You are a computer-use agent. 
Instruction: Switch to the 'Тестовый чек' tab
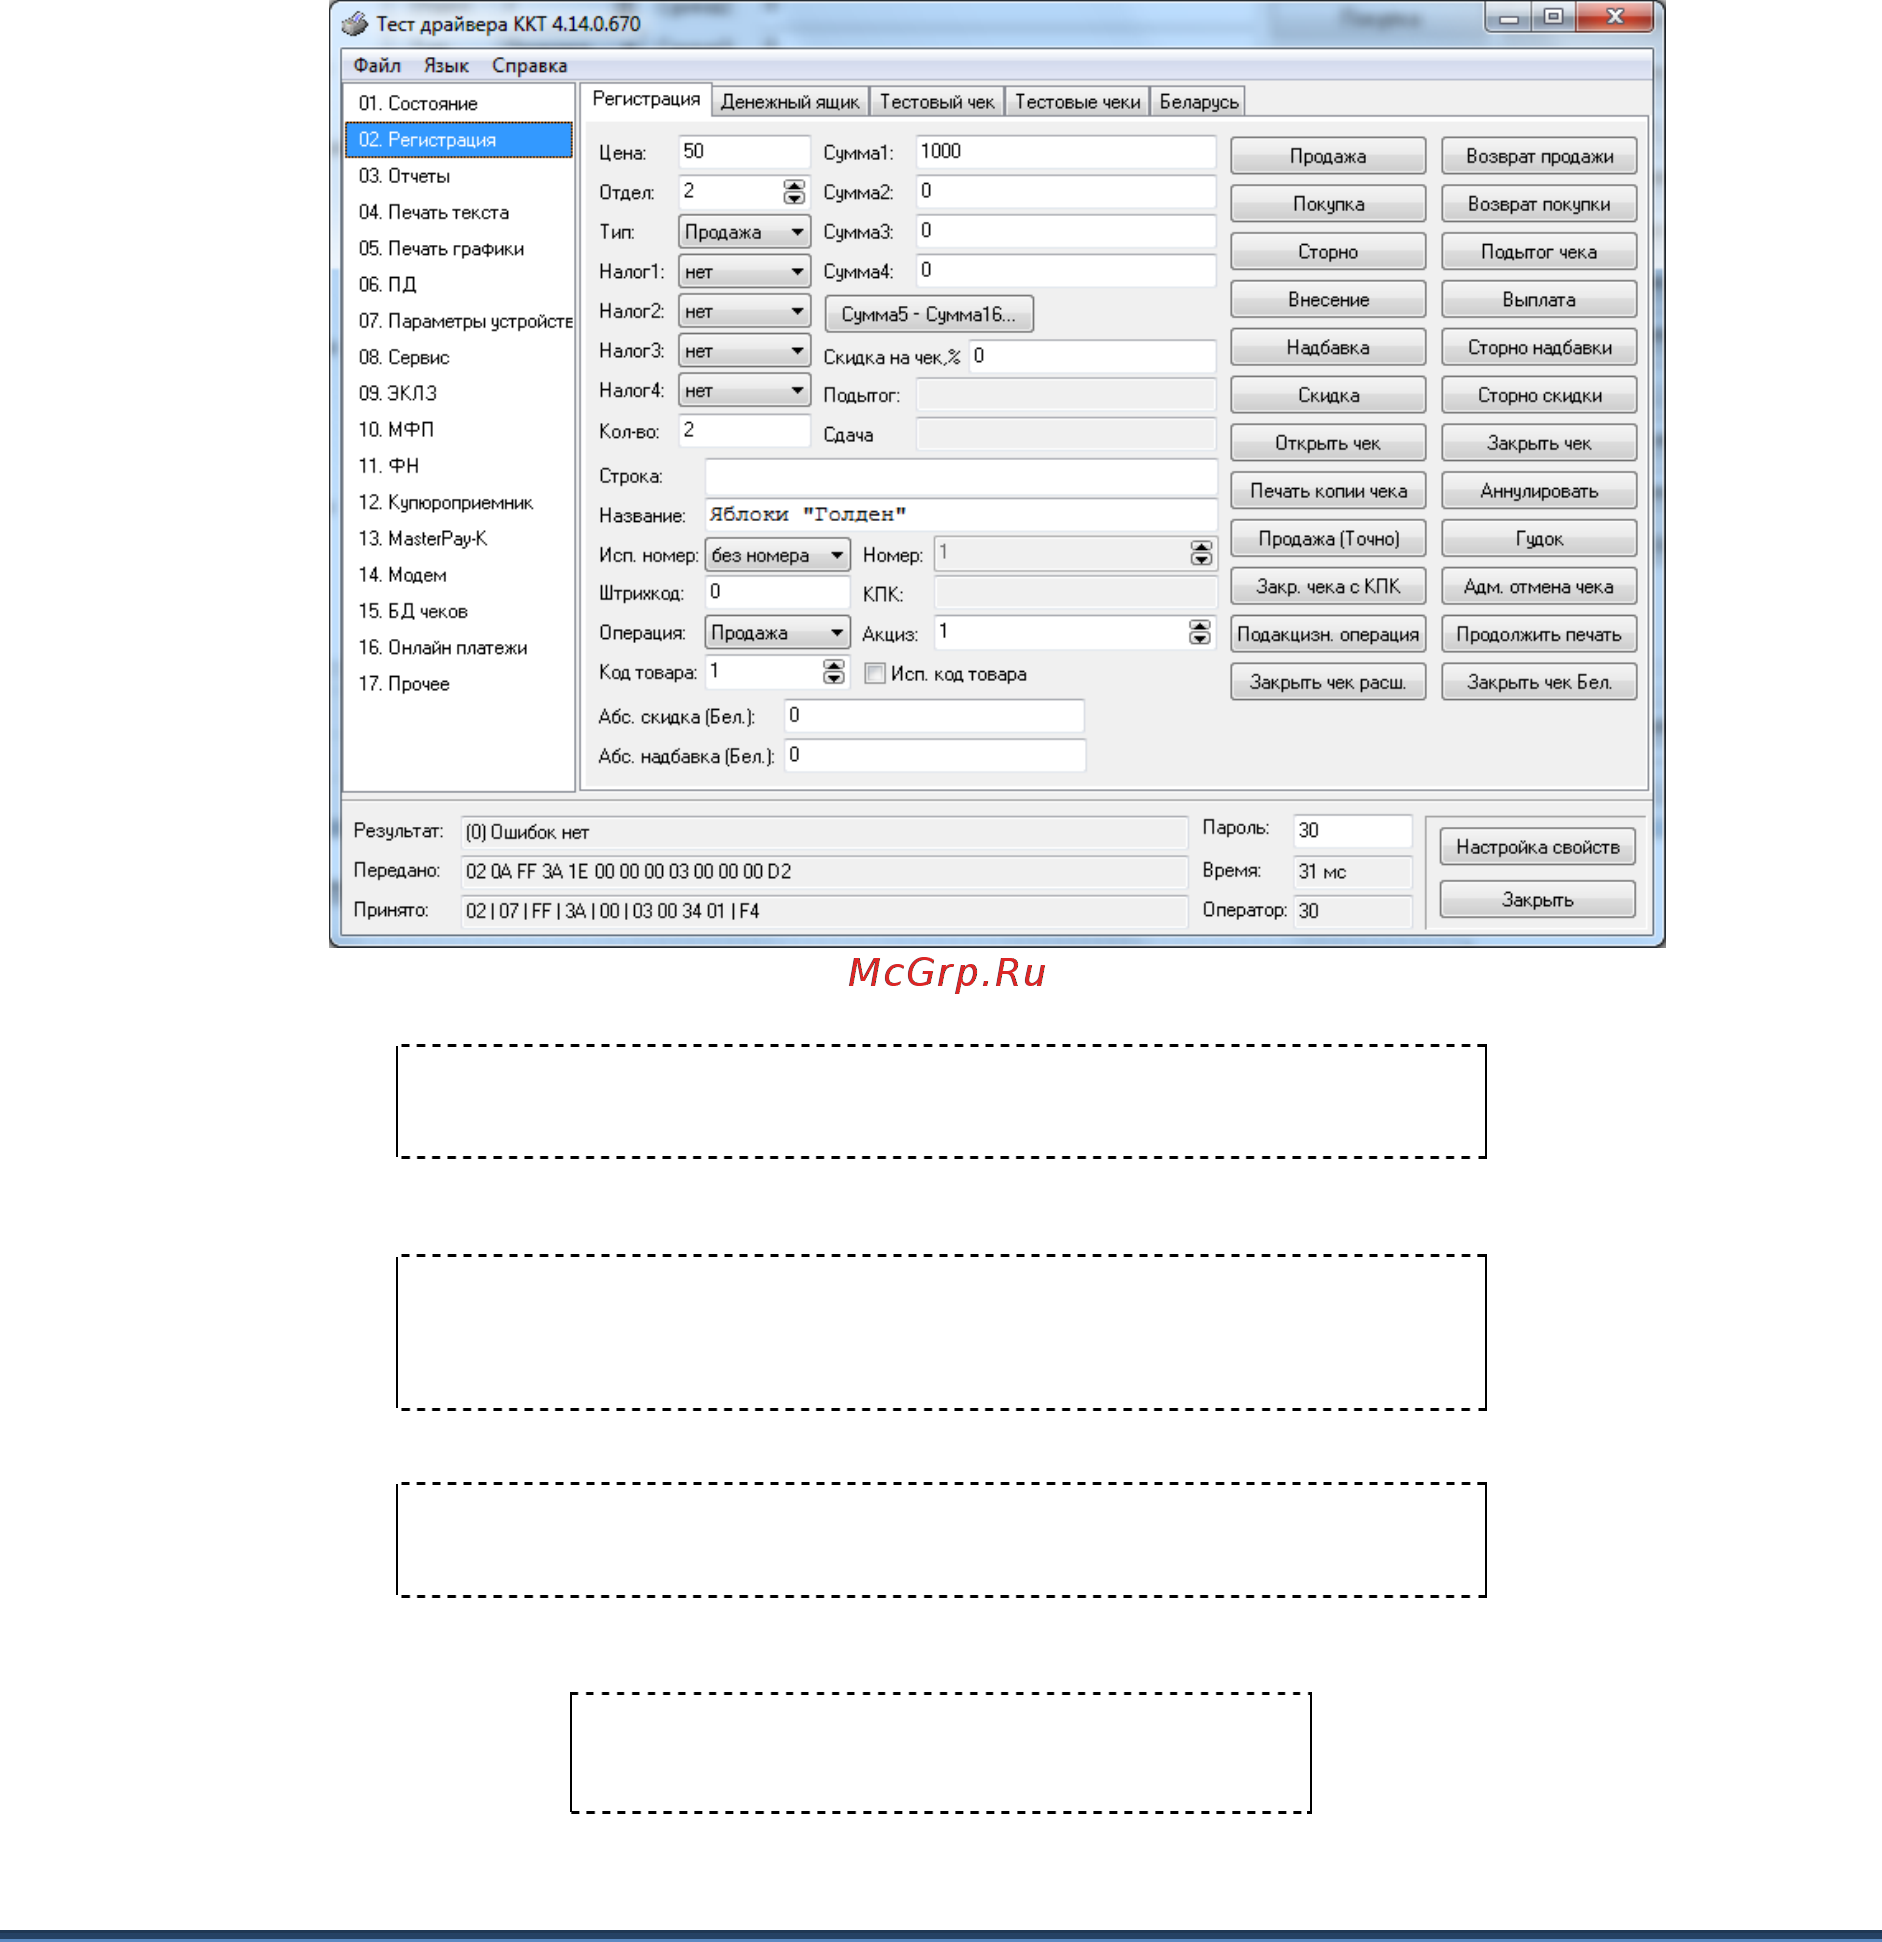[x=937, y=102]
